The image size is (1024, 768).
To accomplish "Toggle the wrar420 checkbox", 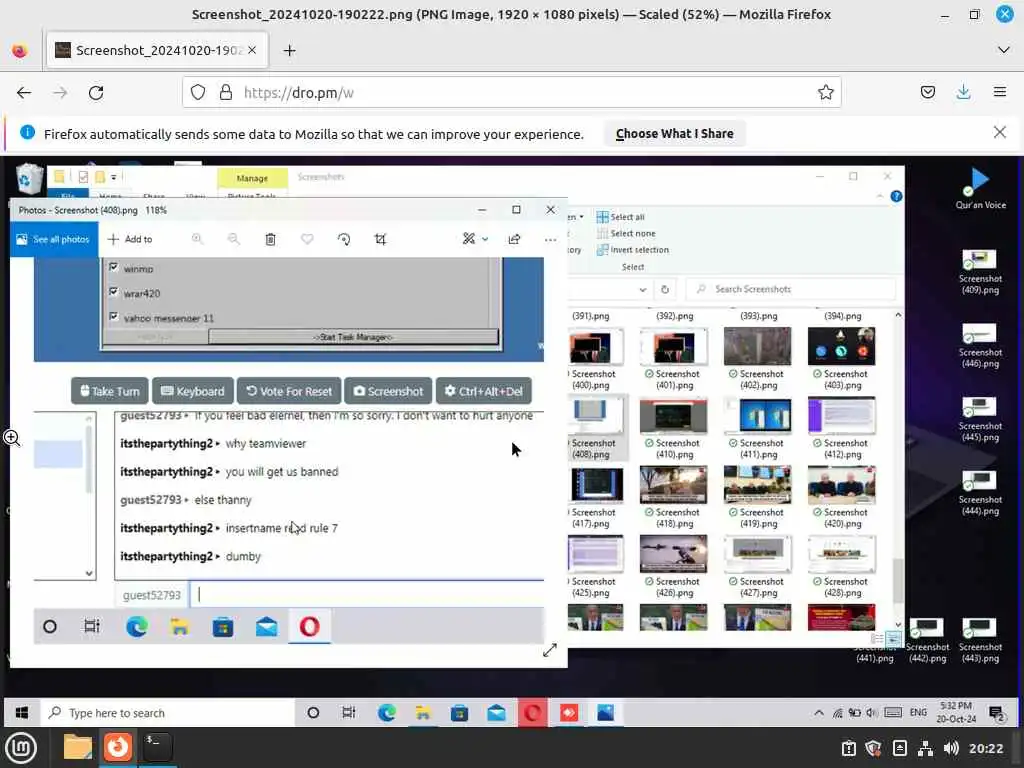I will [114, 291].
